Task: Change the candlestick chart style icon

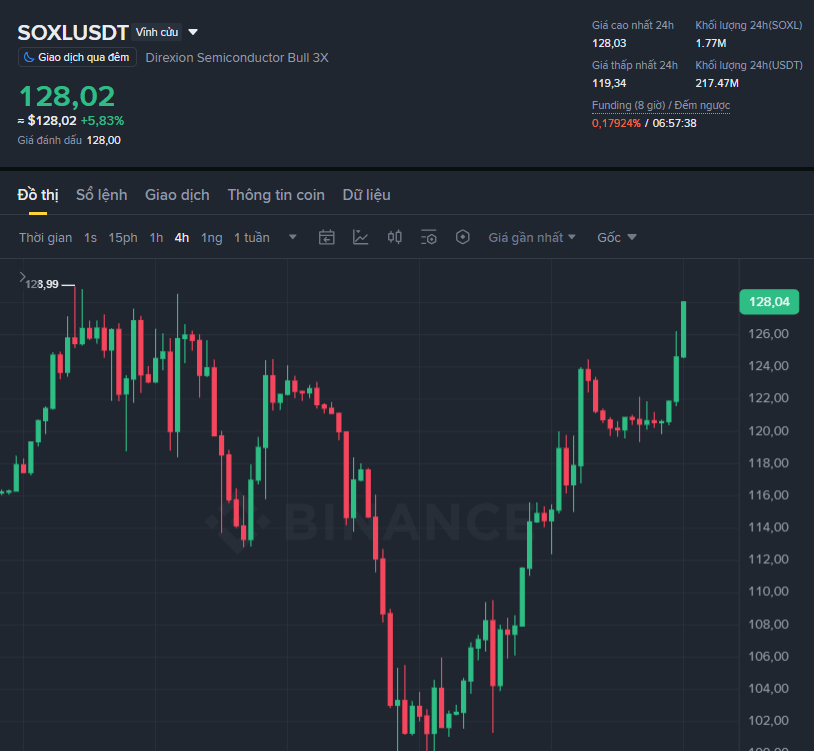Action: click(x=395, y=237)
